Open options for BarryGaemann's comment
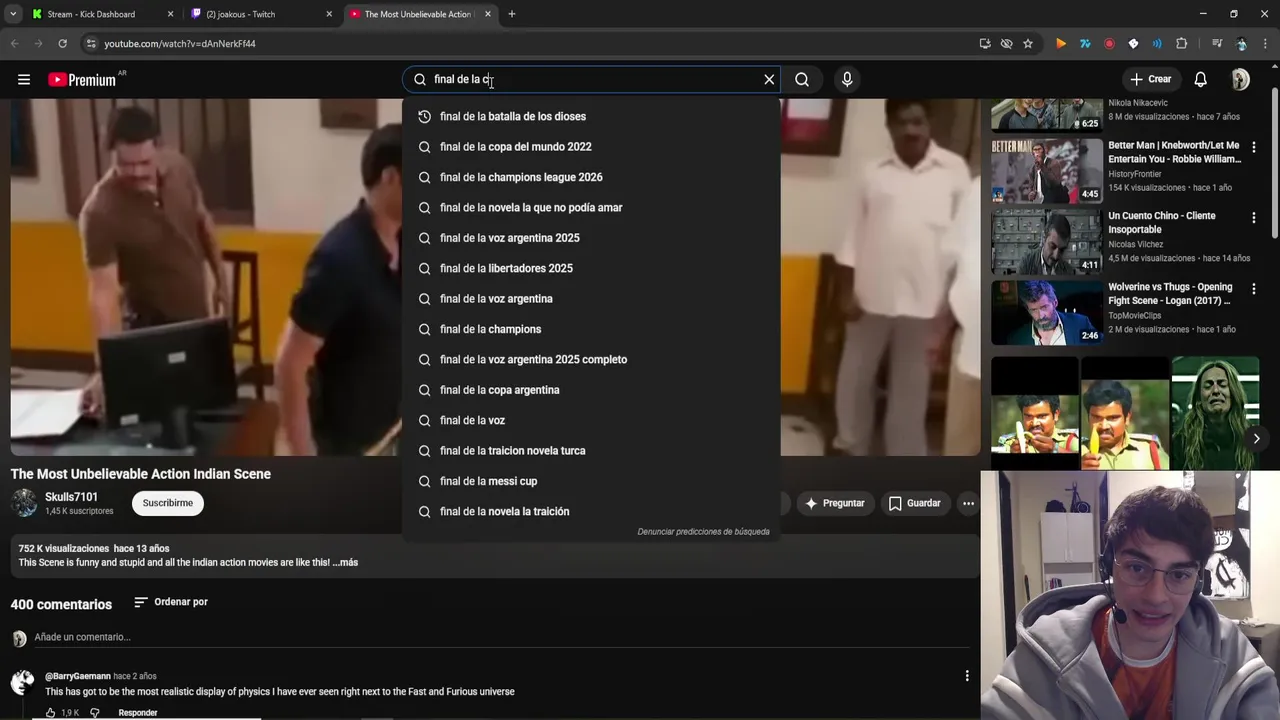Image resolution: width=1280 pixels, height=720 pixels. (967, 676)
